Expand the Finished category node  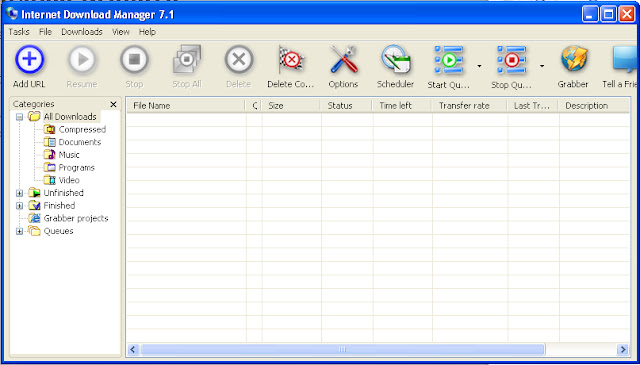coord(19,206)
